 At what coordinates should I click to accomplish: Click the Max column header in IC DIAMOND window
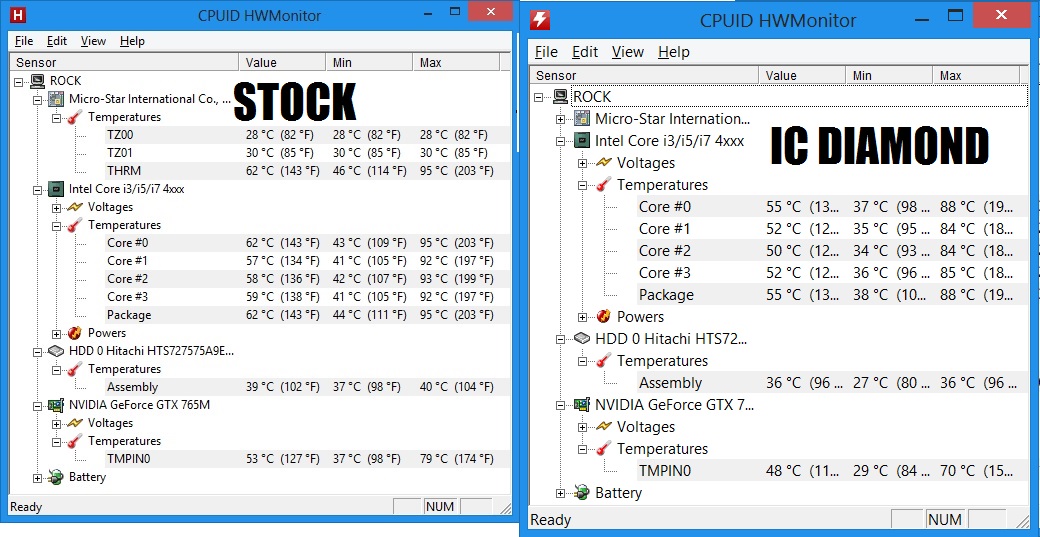pyautogui.click(x=975, y=76)
